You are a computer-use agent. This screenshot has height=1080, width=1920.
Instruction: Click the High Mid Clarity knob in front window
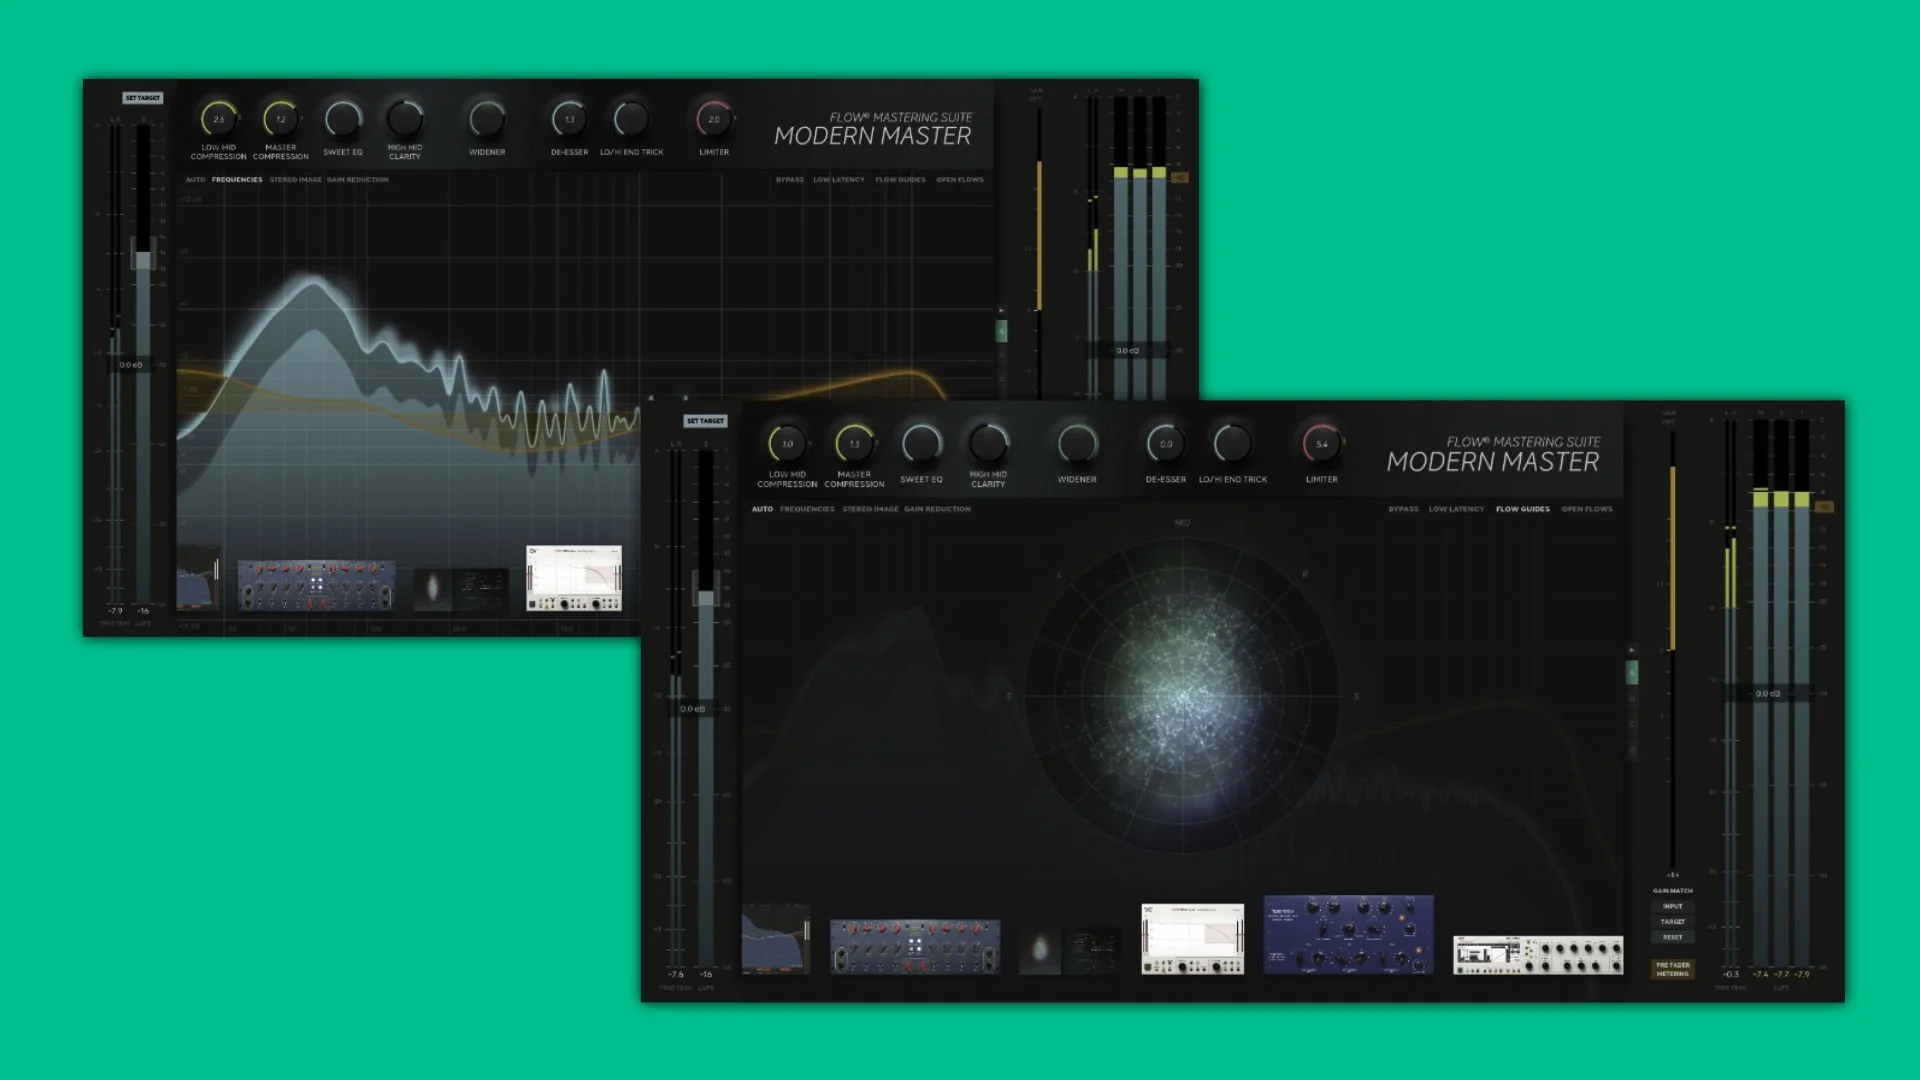pyautogui.click(x=988, y=443)
